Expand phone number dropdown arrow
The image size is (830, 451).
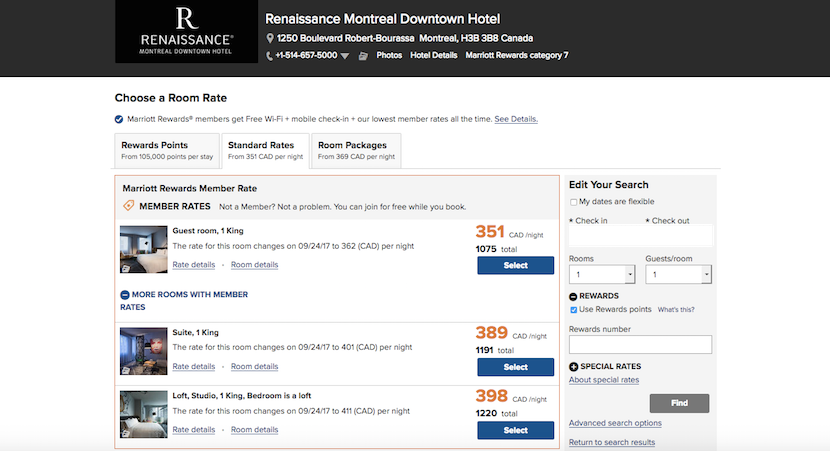[x=345, y=56]
